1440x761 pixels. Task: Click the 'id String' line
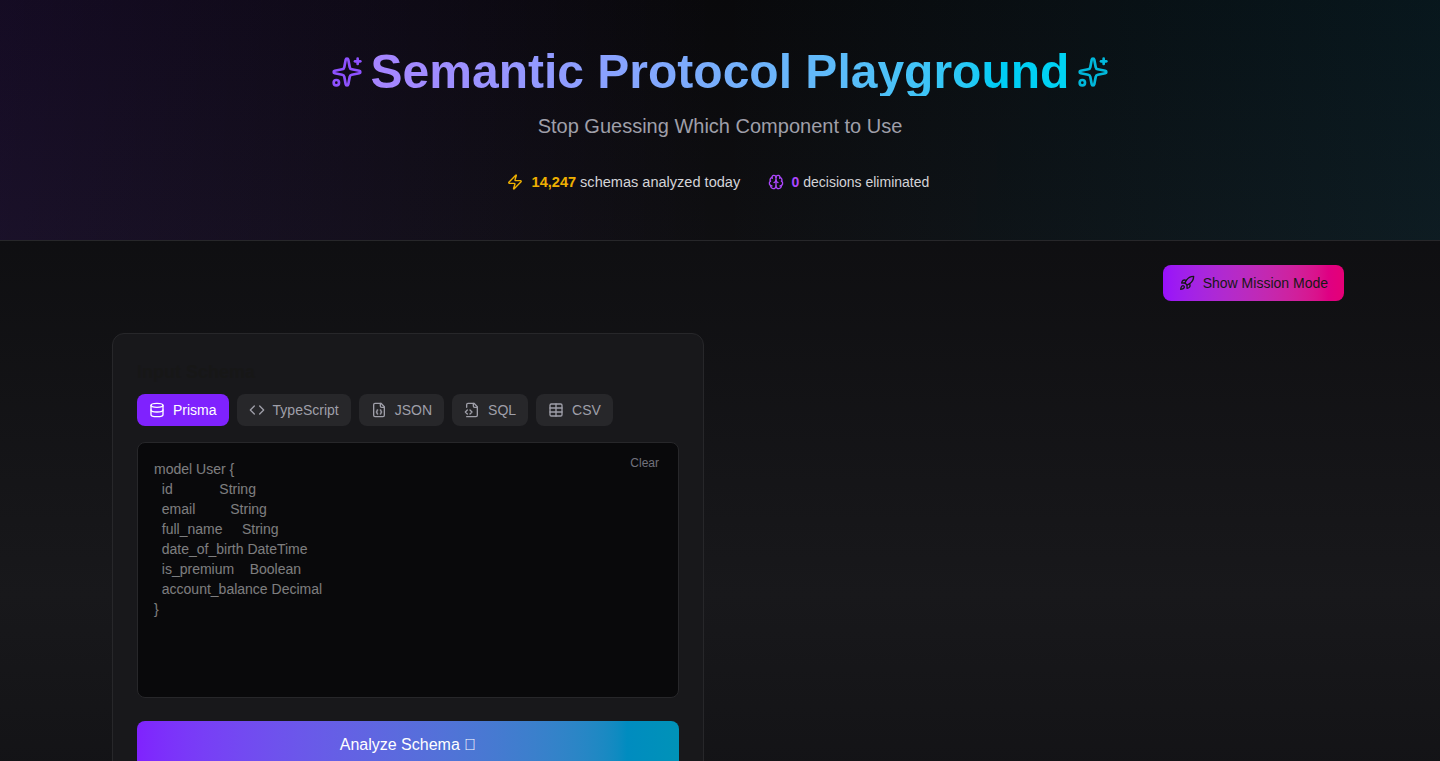[208, 489]
